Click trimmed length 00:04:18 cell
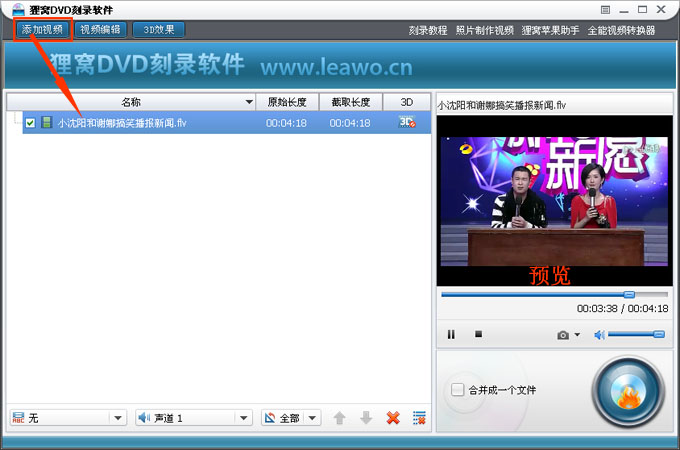Image resolution: width=680 pixels, height=450 pixels. point(350,123)
